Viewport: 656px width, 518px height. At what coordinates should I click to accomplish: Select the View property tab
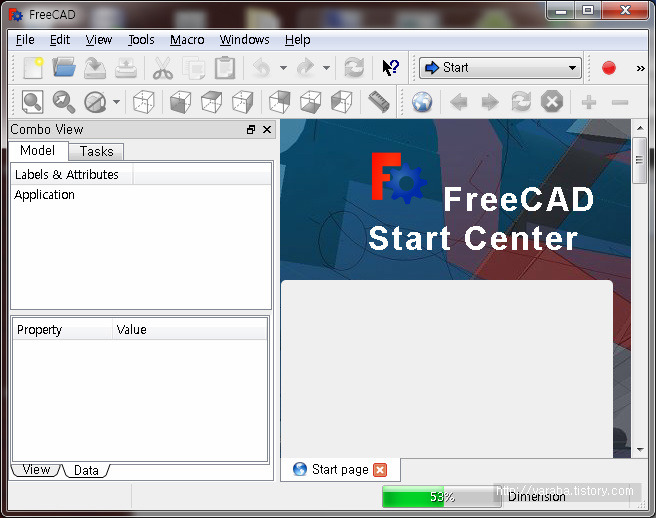point(36,470)
